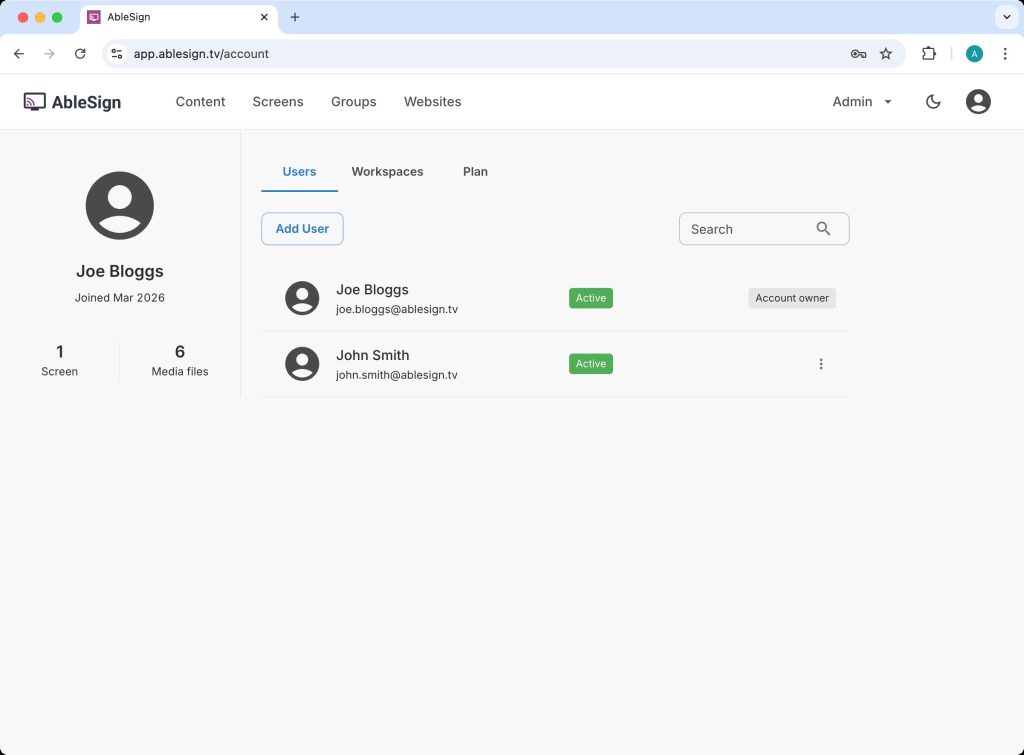Open the Groups navigation link
Screen dimensions: 1024x755
pos(353,101)
